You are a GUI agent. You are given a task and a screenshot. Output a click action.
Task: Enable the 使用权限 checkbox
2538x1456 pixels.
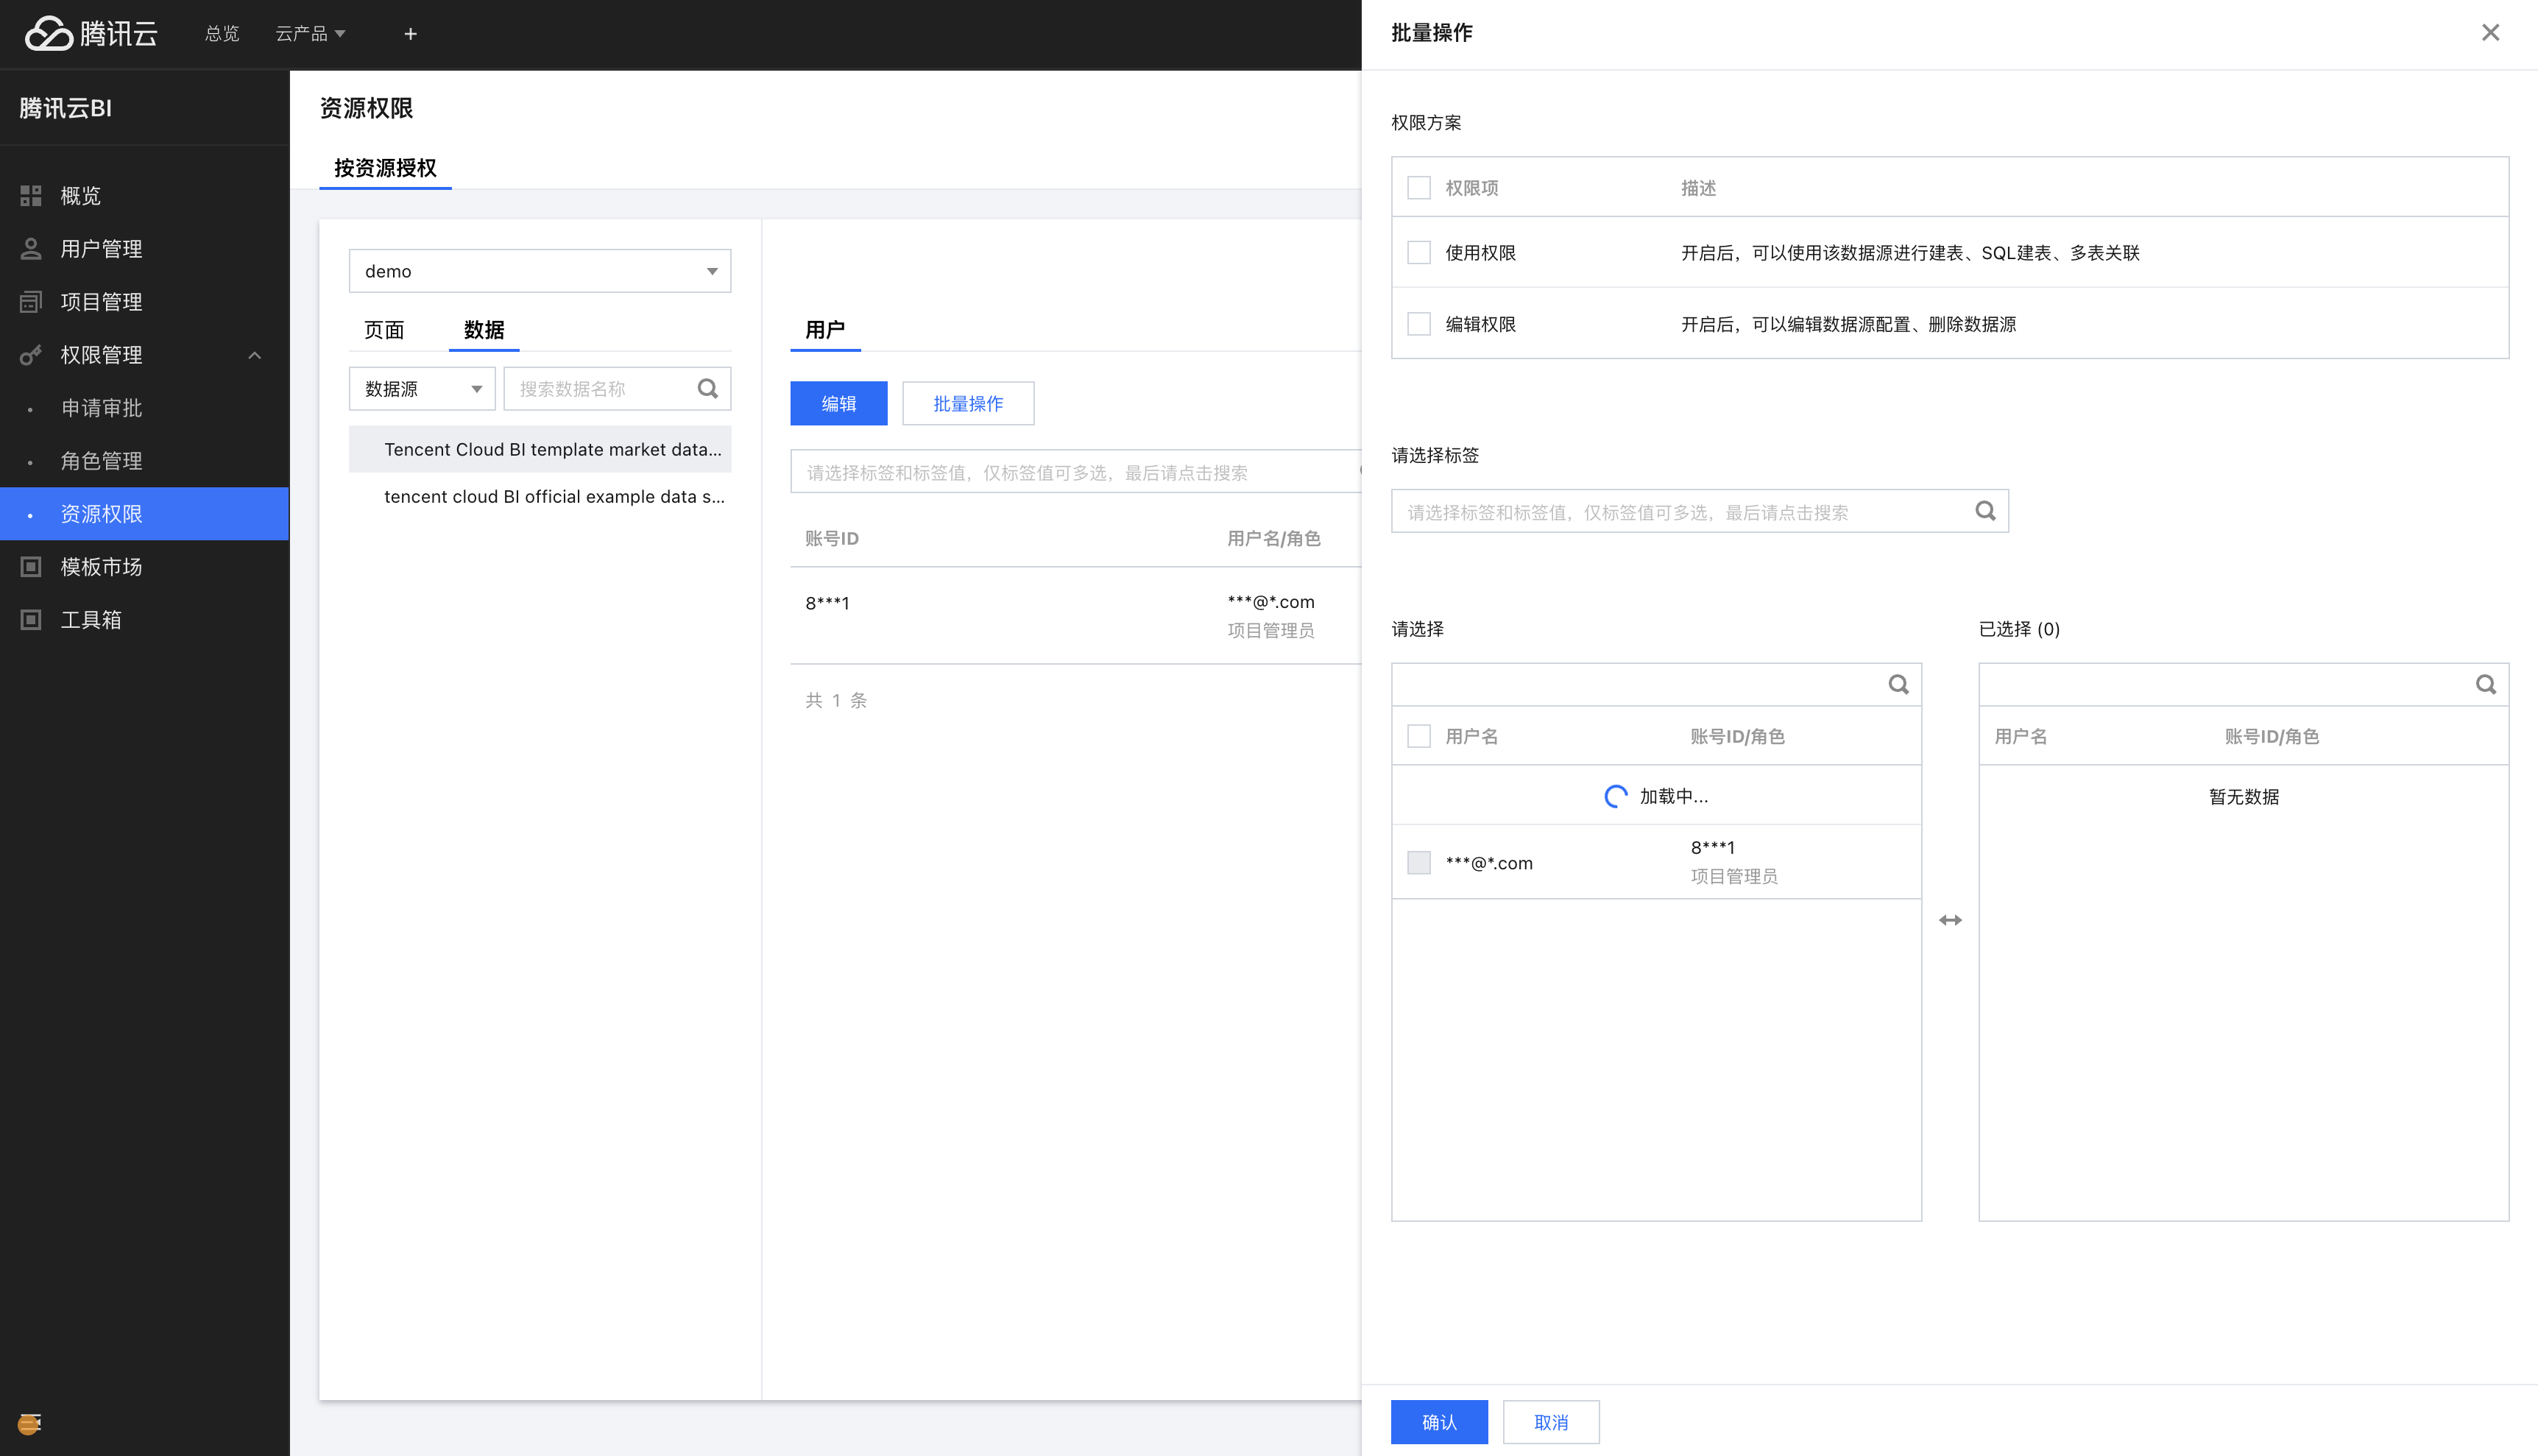click(x=1418, y=252)
